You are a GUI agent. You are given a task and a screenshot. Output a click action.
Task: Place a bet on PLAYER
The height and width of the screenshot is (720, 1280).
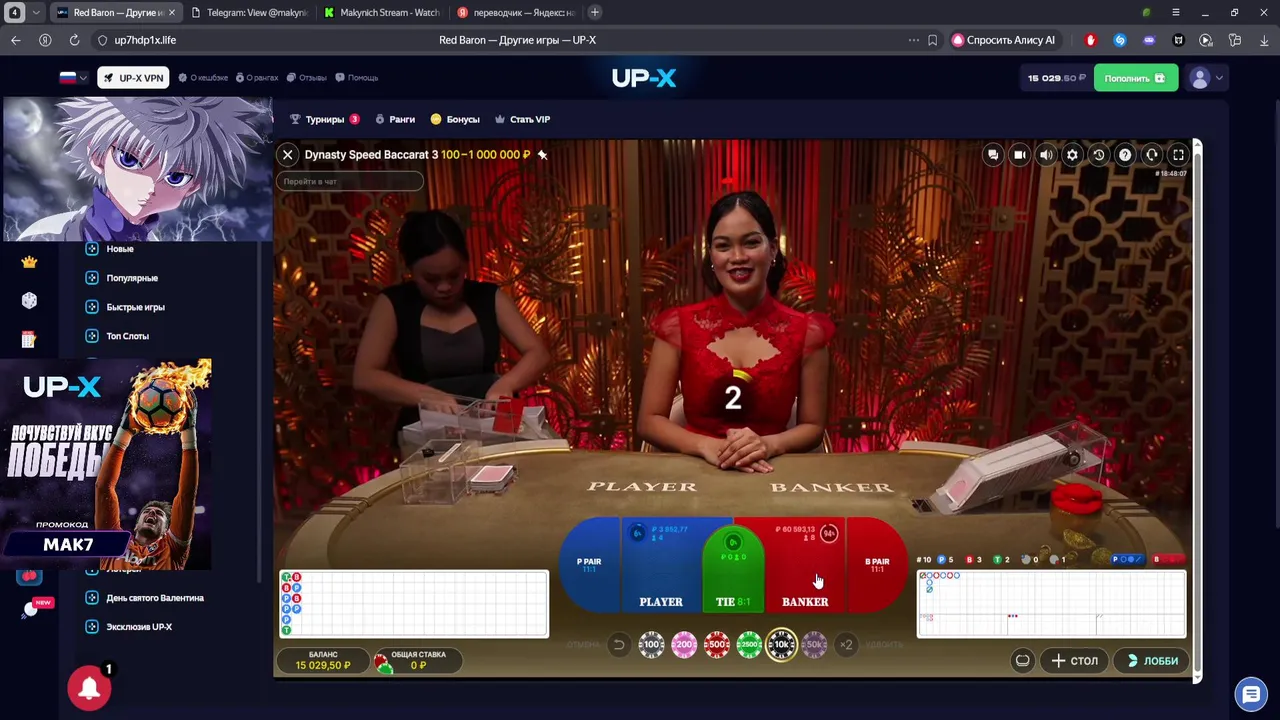[662, 567]
